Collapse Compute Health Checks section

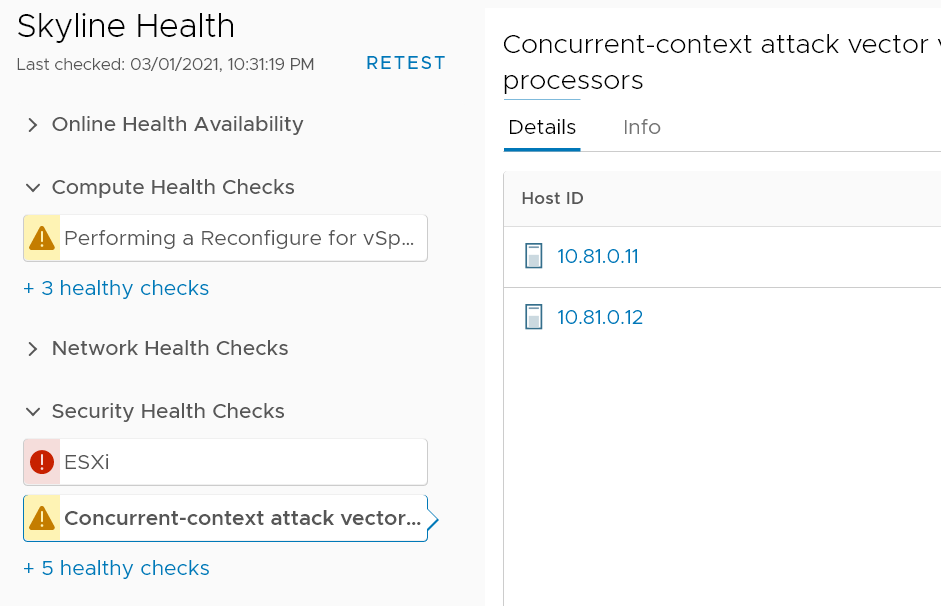32,188
